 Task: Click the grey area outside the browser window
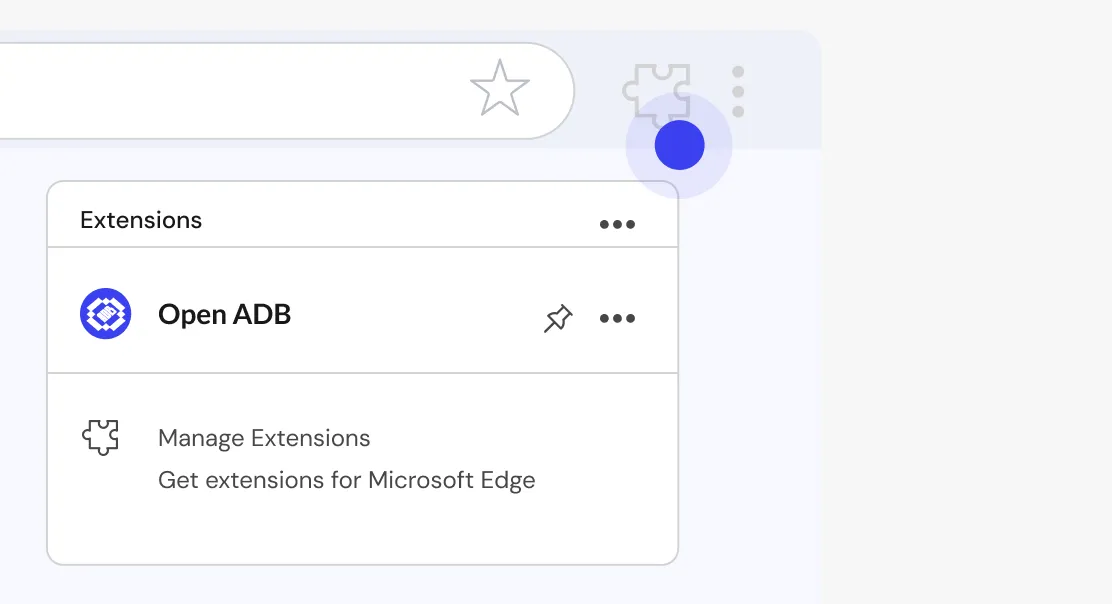[960, 300]
